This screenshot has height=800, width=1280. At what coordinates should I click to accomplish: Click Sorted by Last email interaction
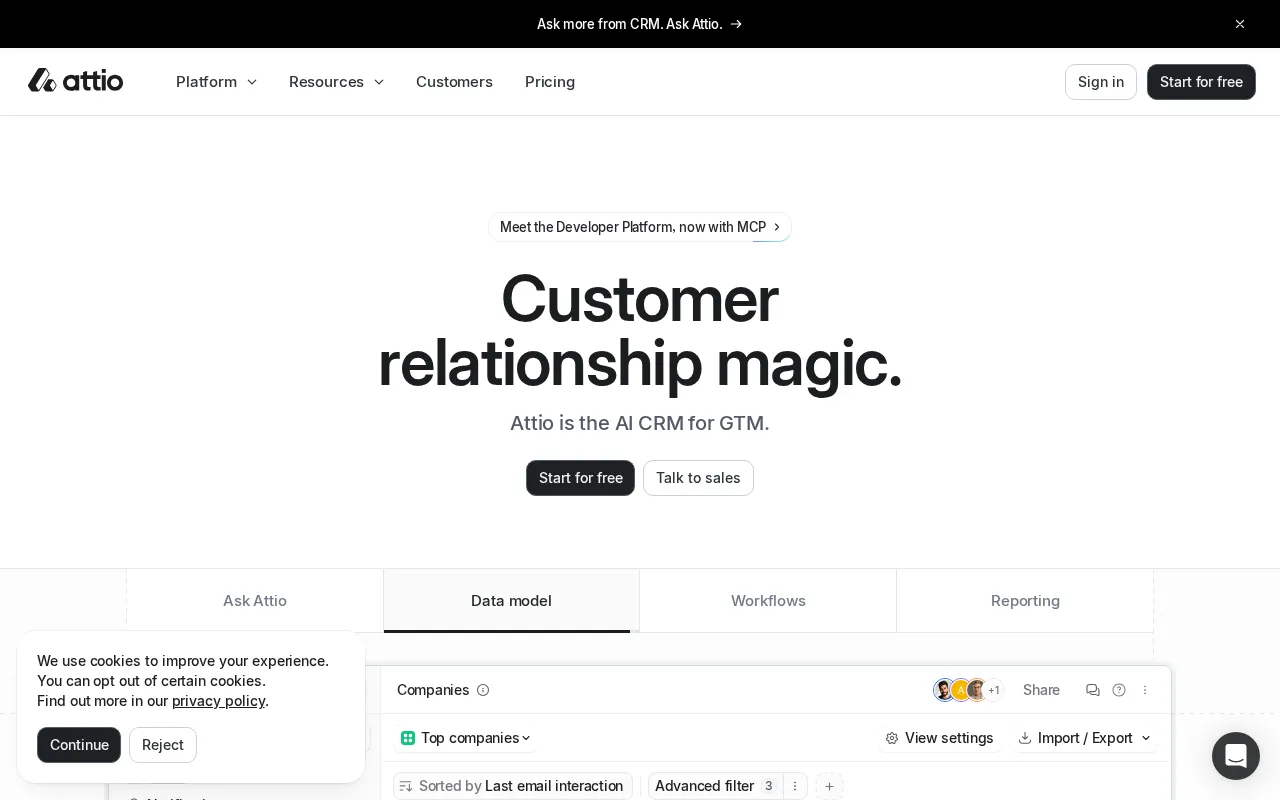coord(512,786)
